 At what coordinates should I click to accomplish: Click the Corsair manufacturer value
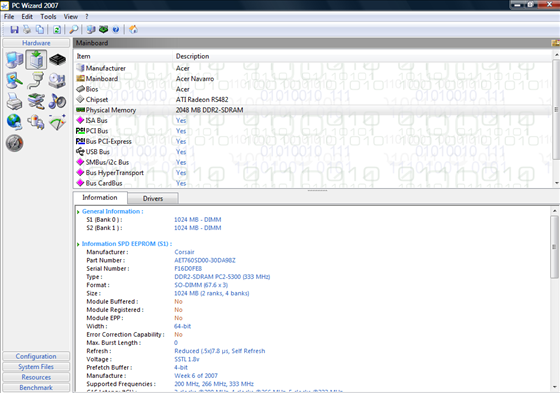[184, 252]
